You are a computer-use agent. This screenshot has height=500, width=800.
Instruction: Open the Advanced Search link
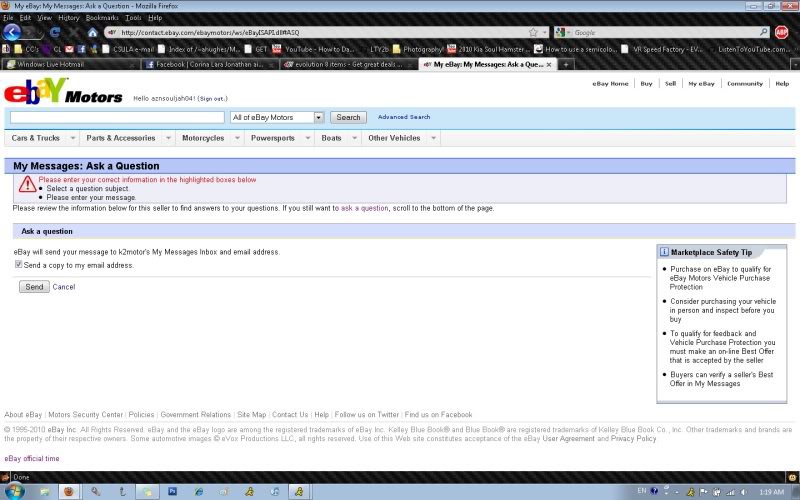pos(404,117)
